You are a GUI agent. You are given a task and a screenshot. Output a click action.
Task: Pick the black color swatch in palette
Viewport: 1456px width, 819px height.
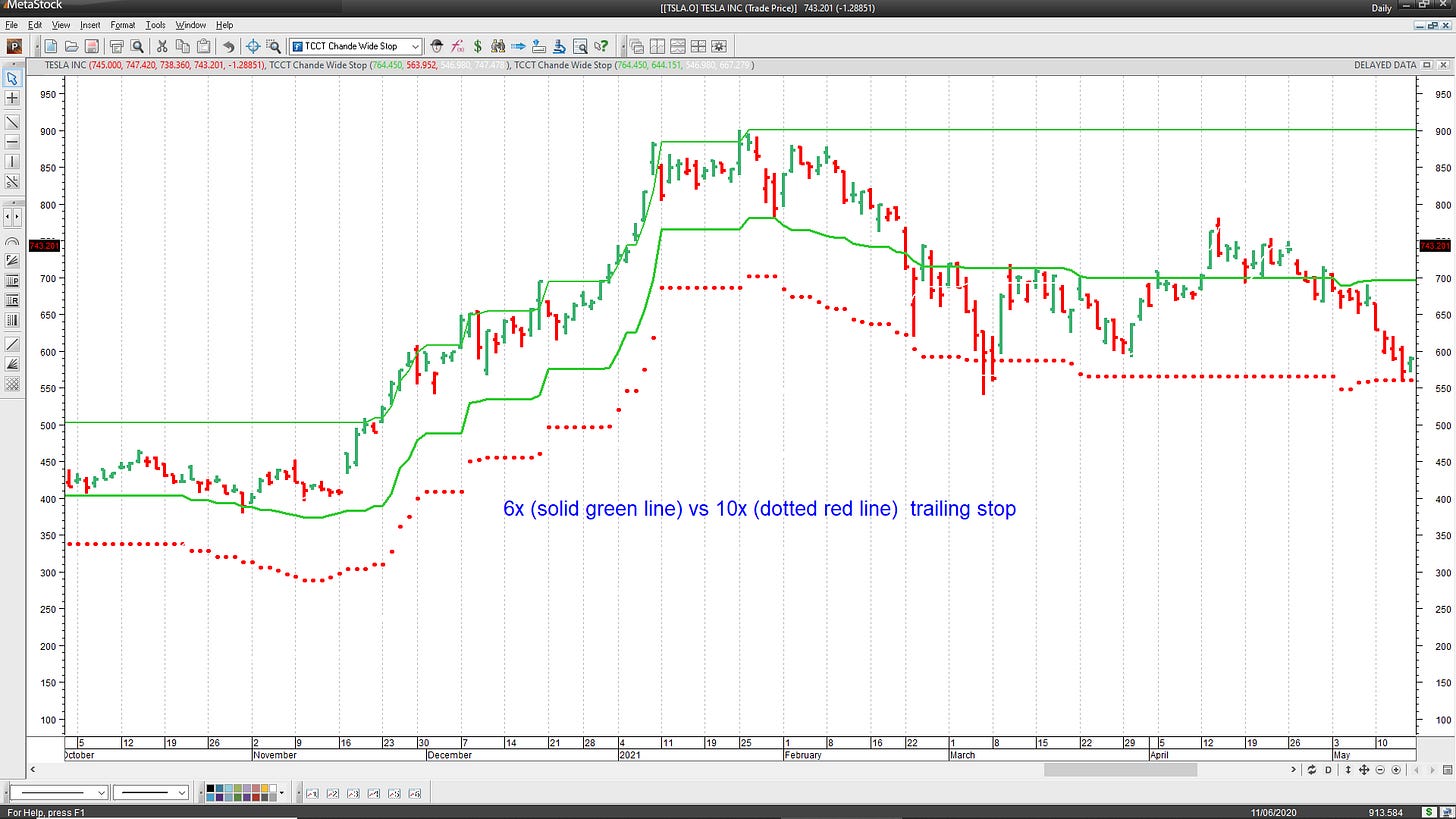click(x=210, y=788)
